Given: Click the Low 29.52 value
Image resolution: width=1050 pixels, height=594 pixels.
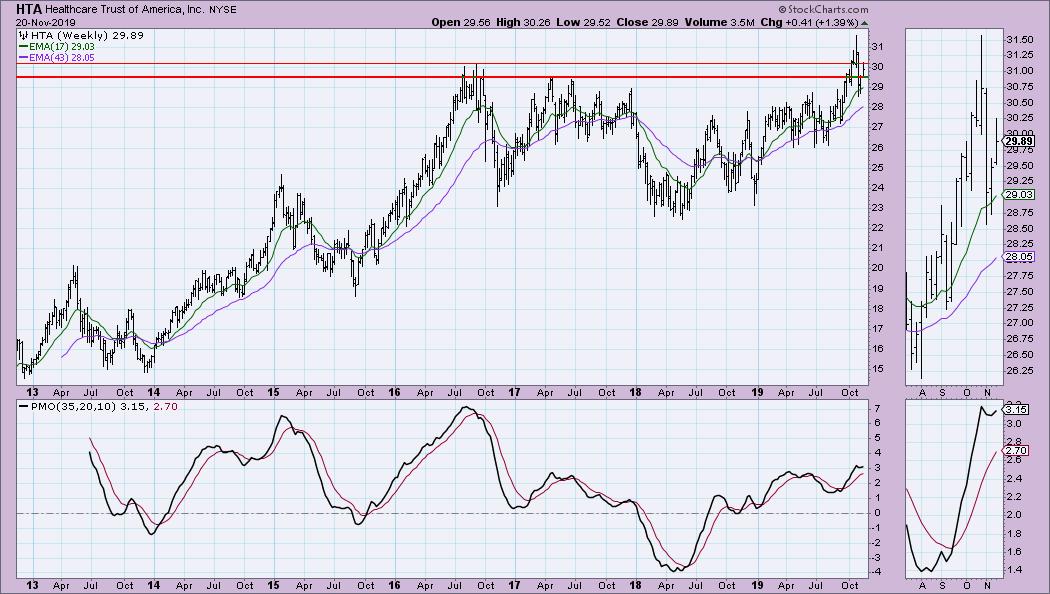Looking at the screenshot, I should [x=583, y=22].
